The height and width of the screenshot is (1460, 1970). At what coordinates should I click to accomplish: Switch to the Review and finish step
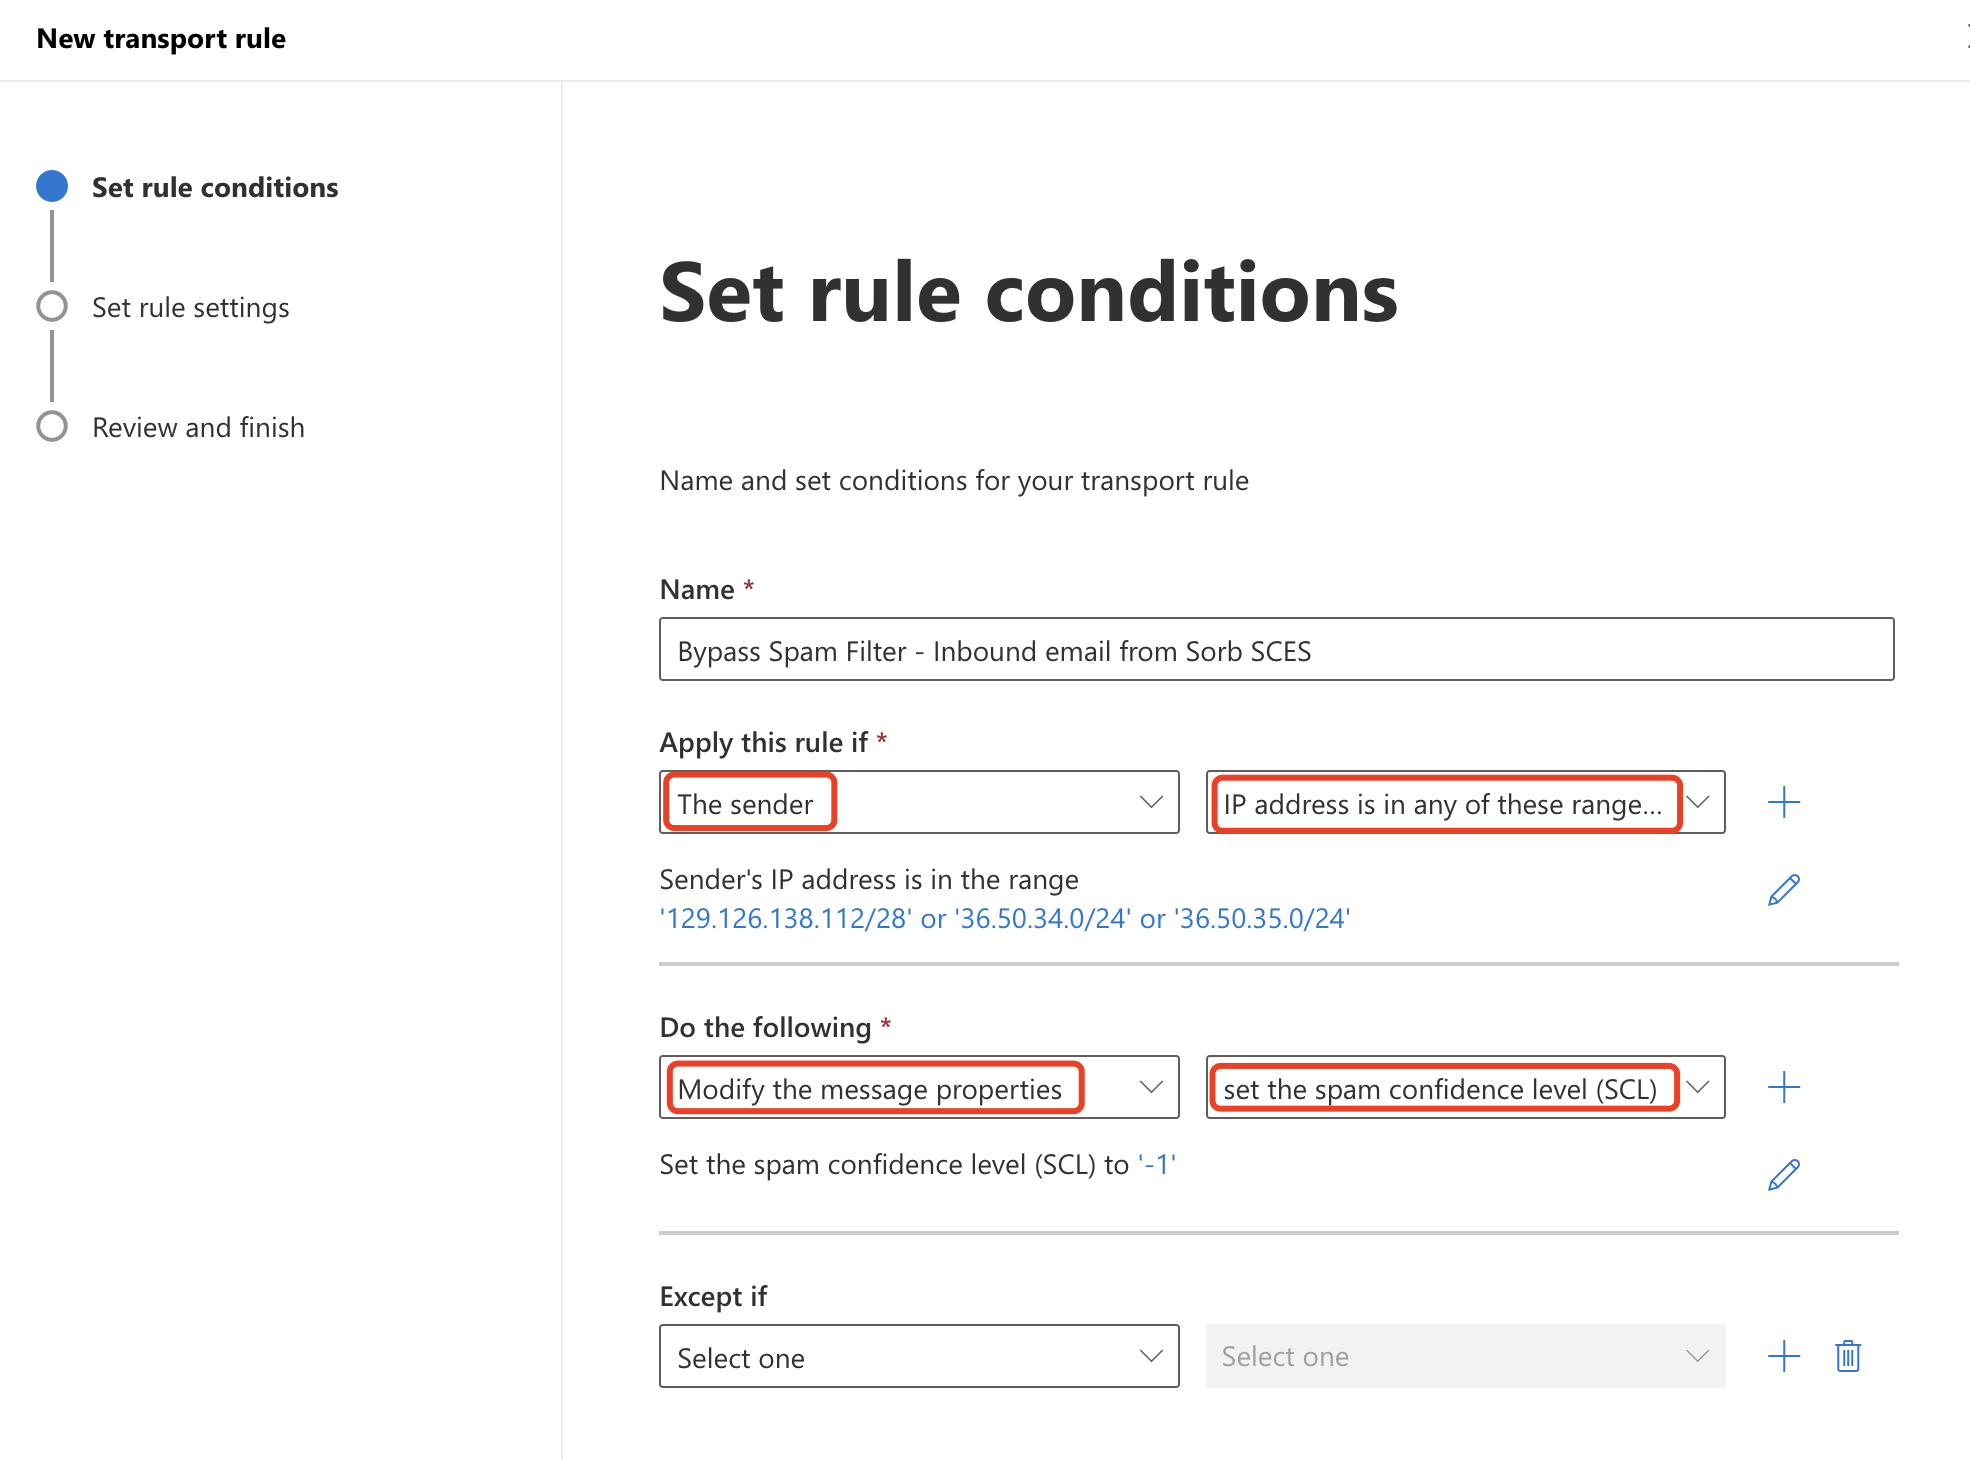[197, 427]
